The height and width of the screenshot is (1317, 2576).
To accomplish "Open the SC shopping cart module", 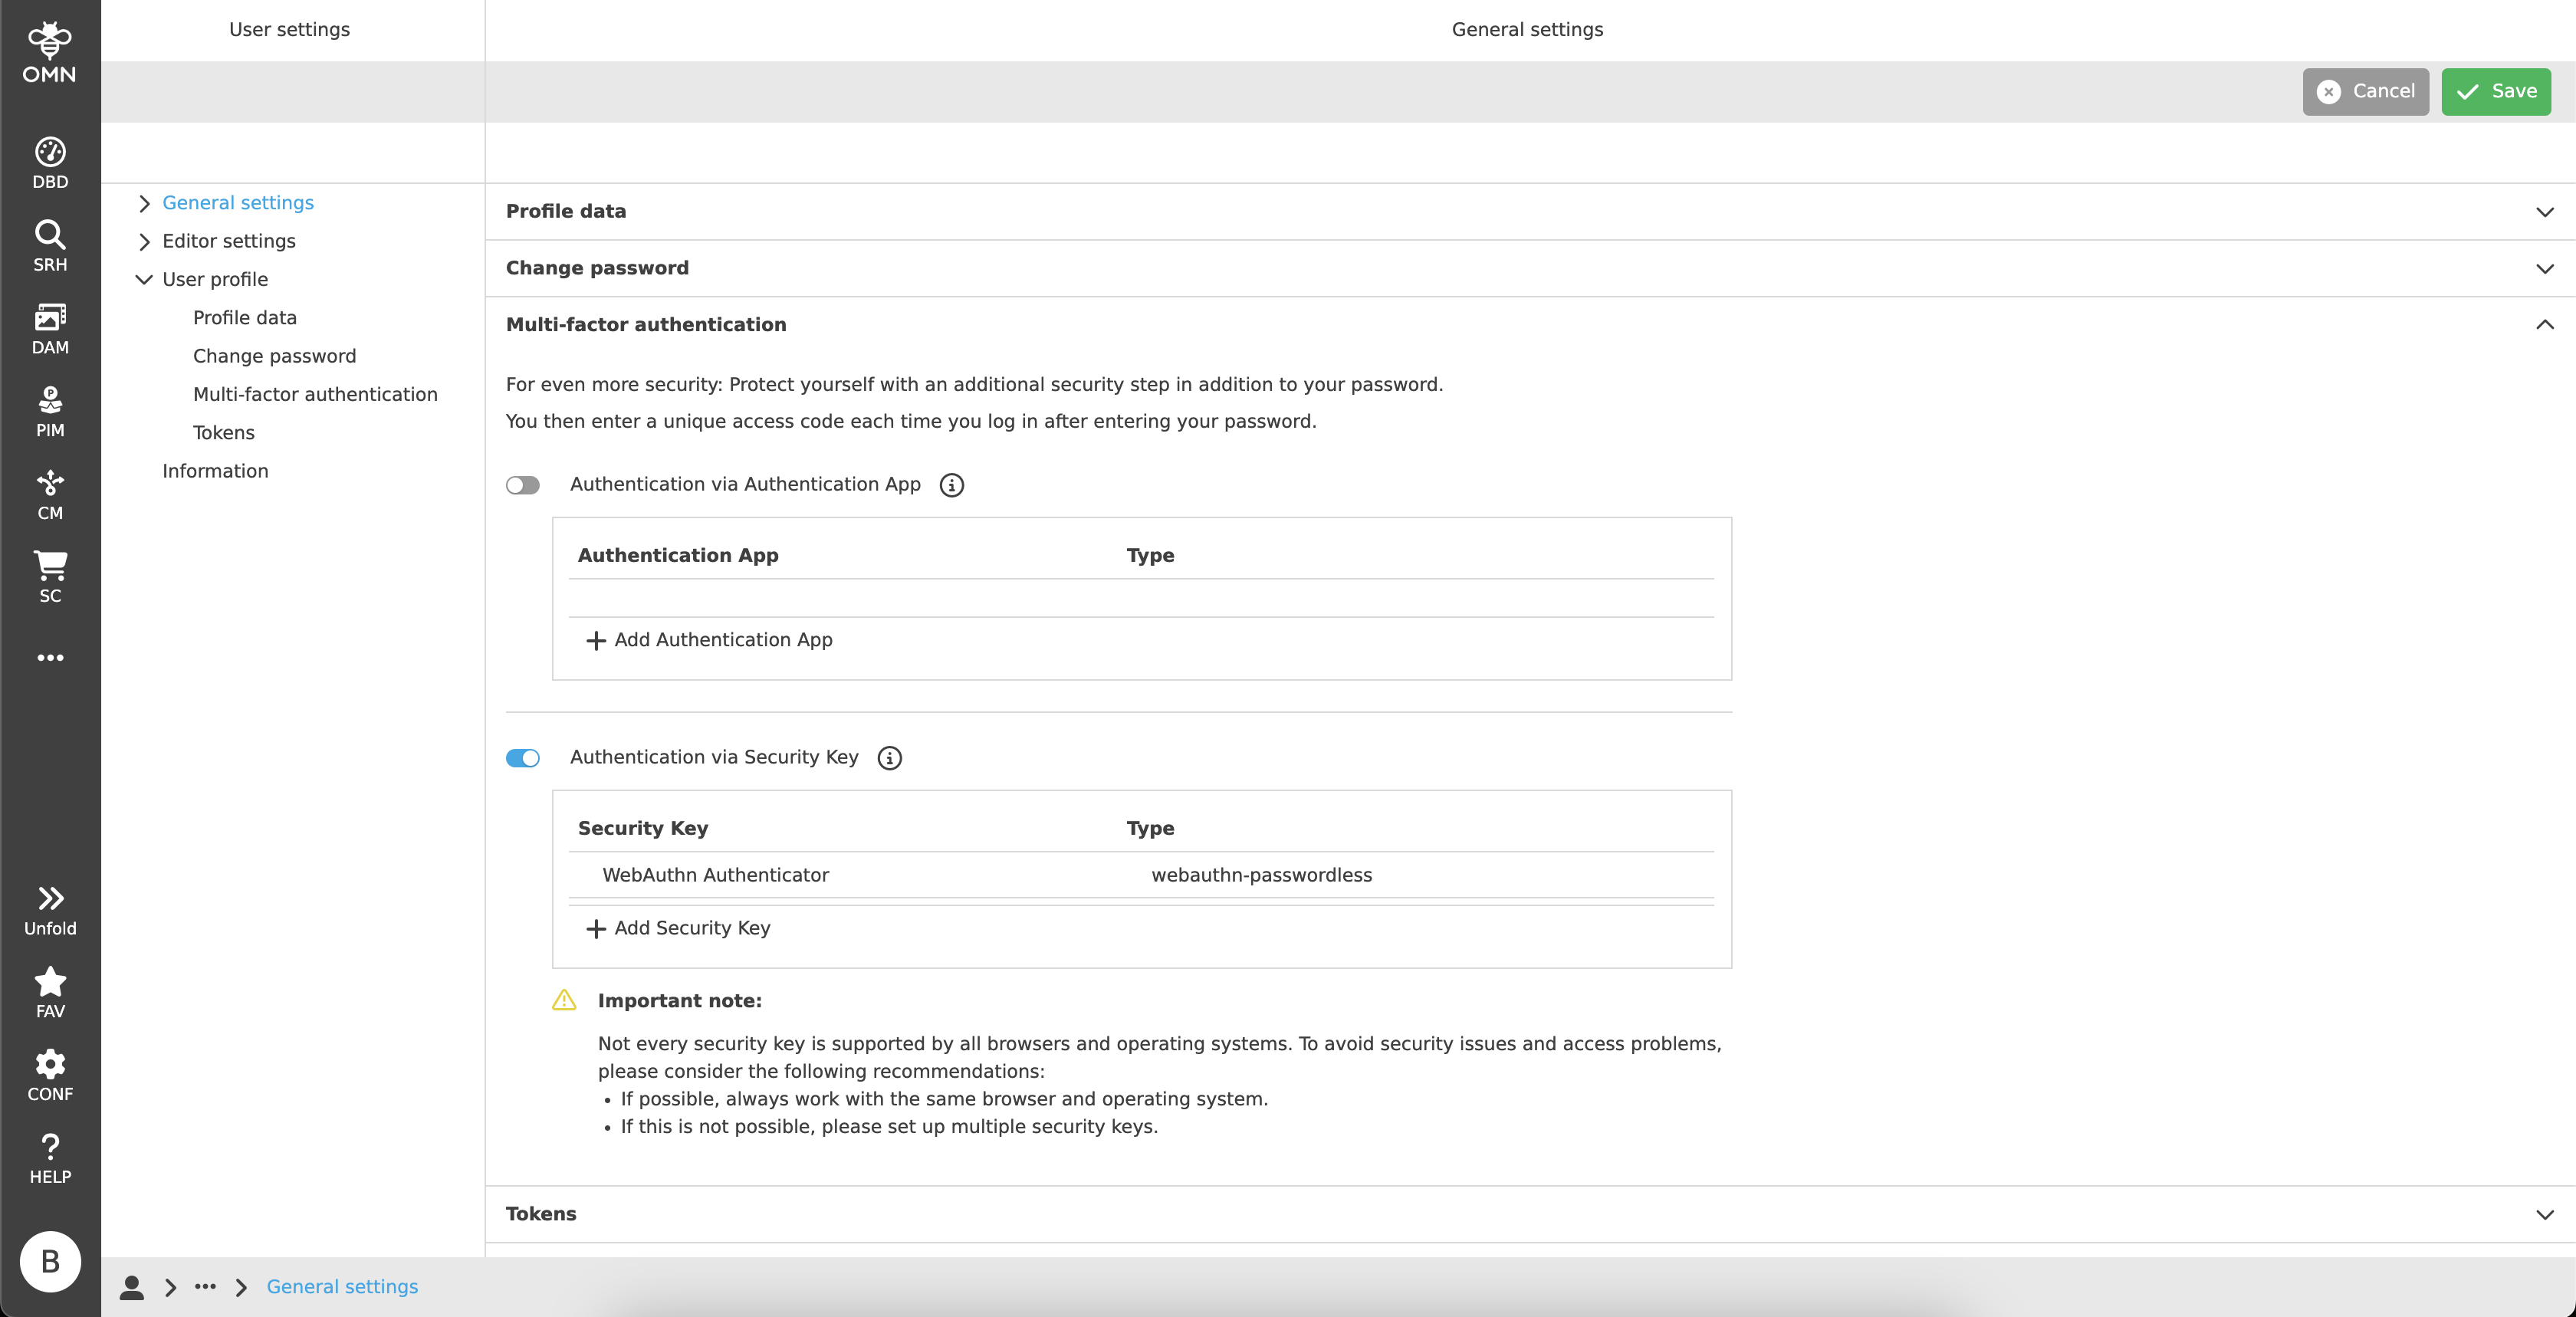I will [50, 575].
